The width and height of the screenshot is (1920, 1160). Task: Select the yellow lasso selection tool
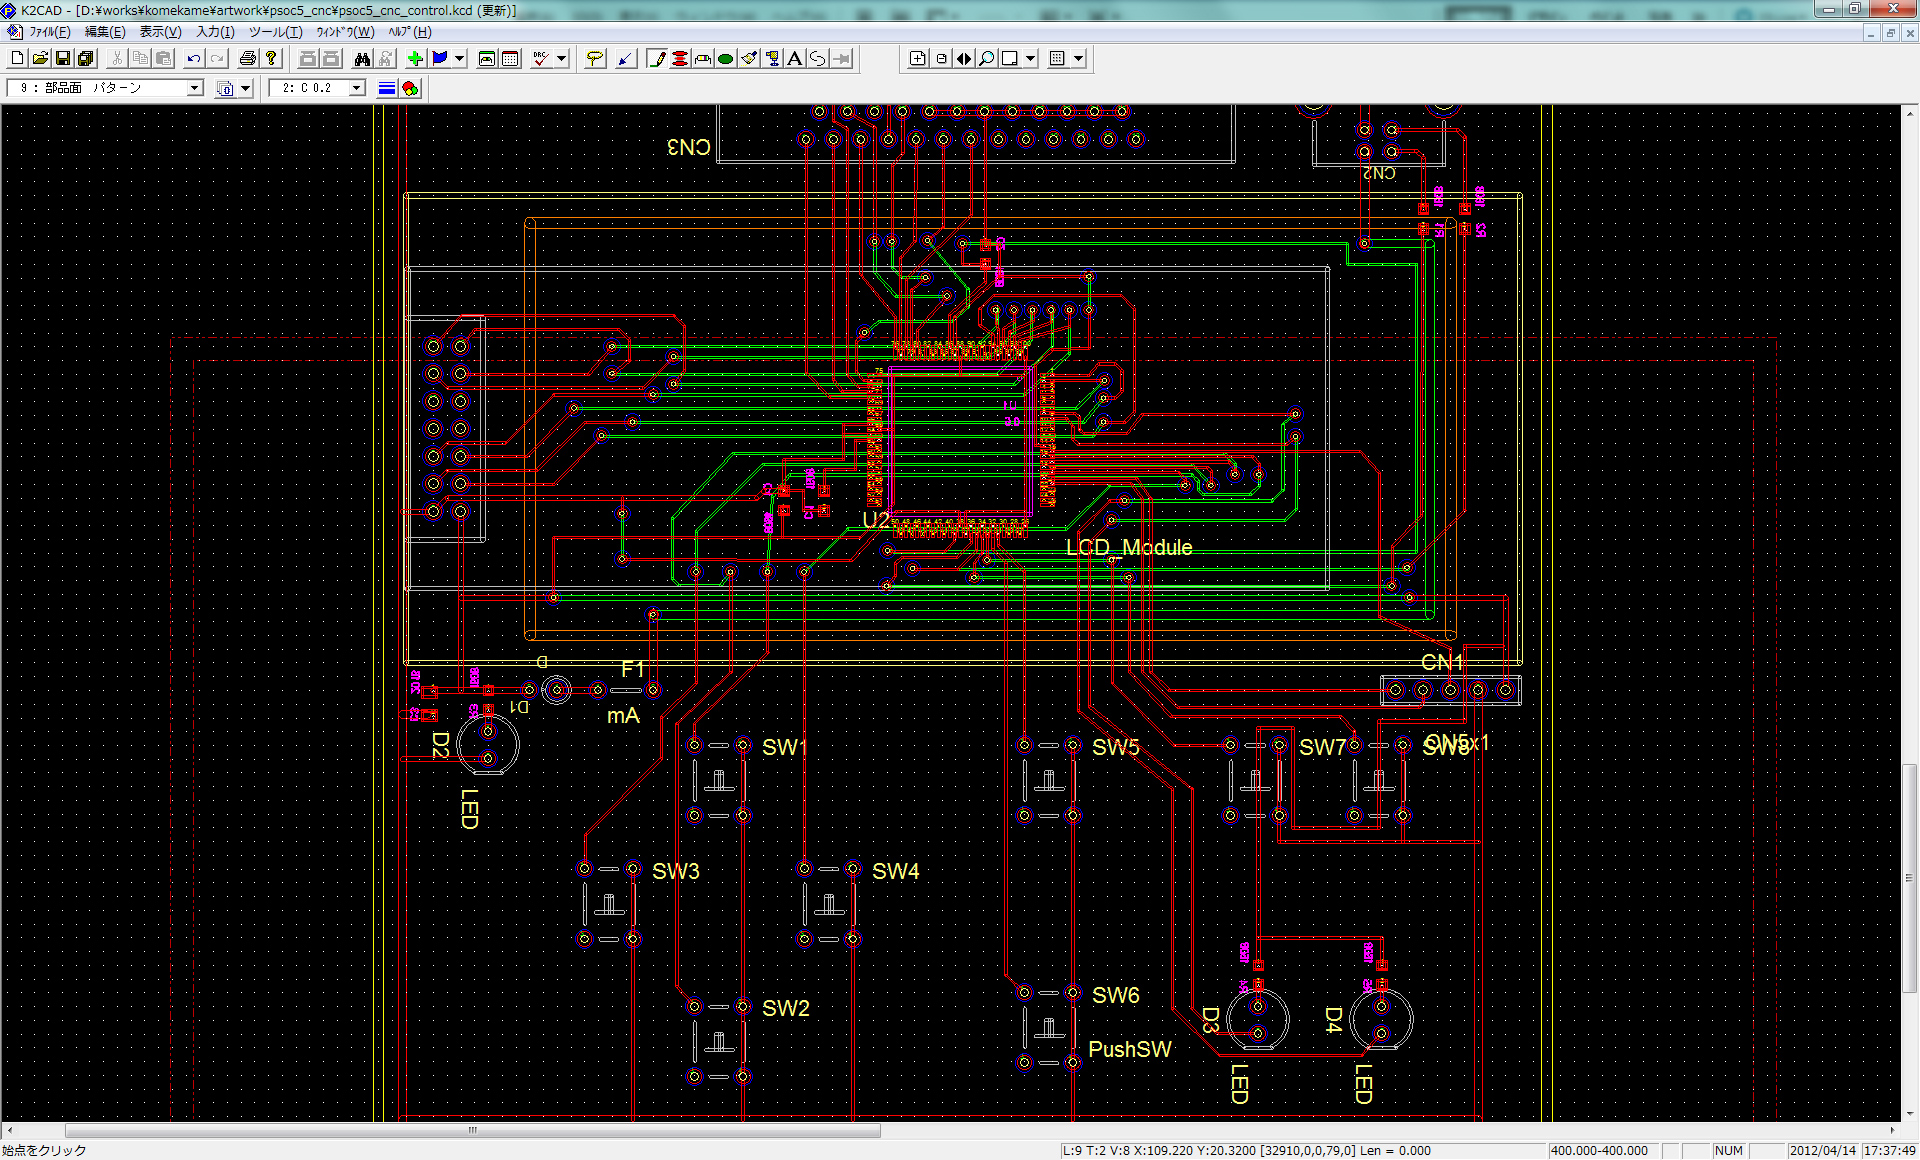[x=595, y=59]
